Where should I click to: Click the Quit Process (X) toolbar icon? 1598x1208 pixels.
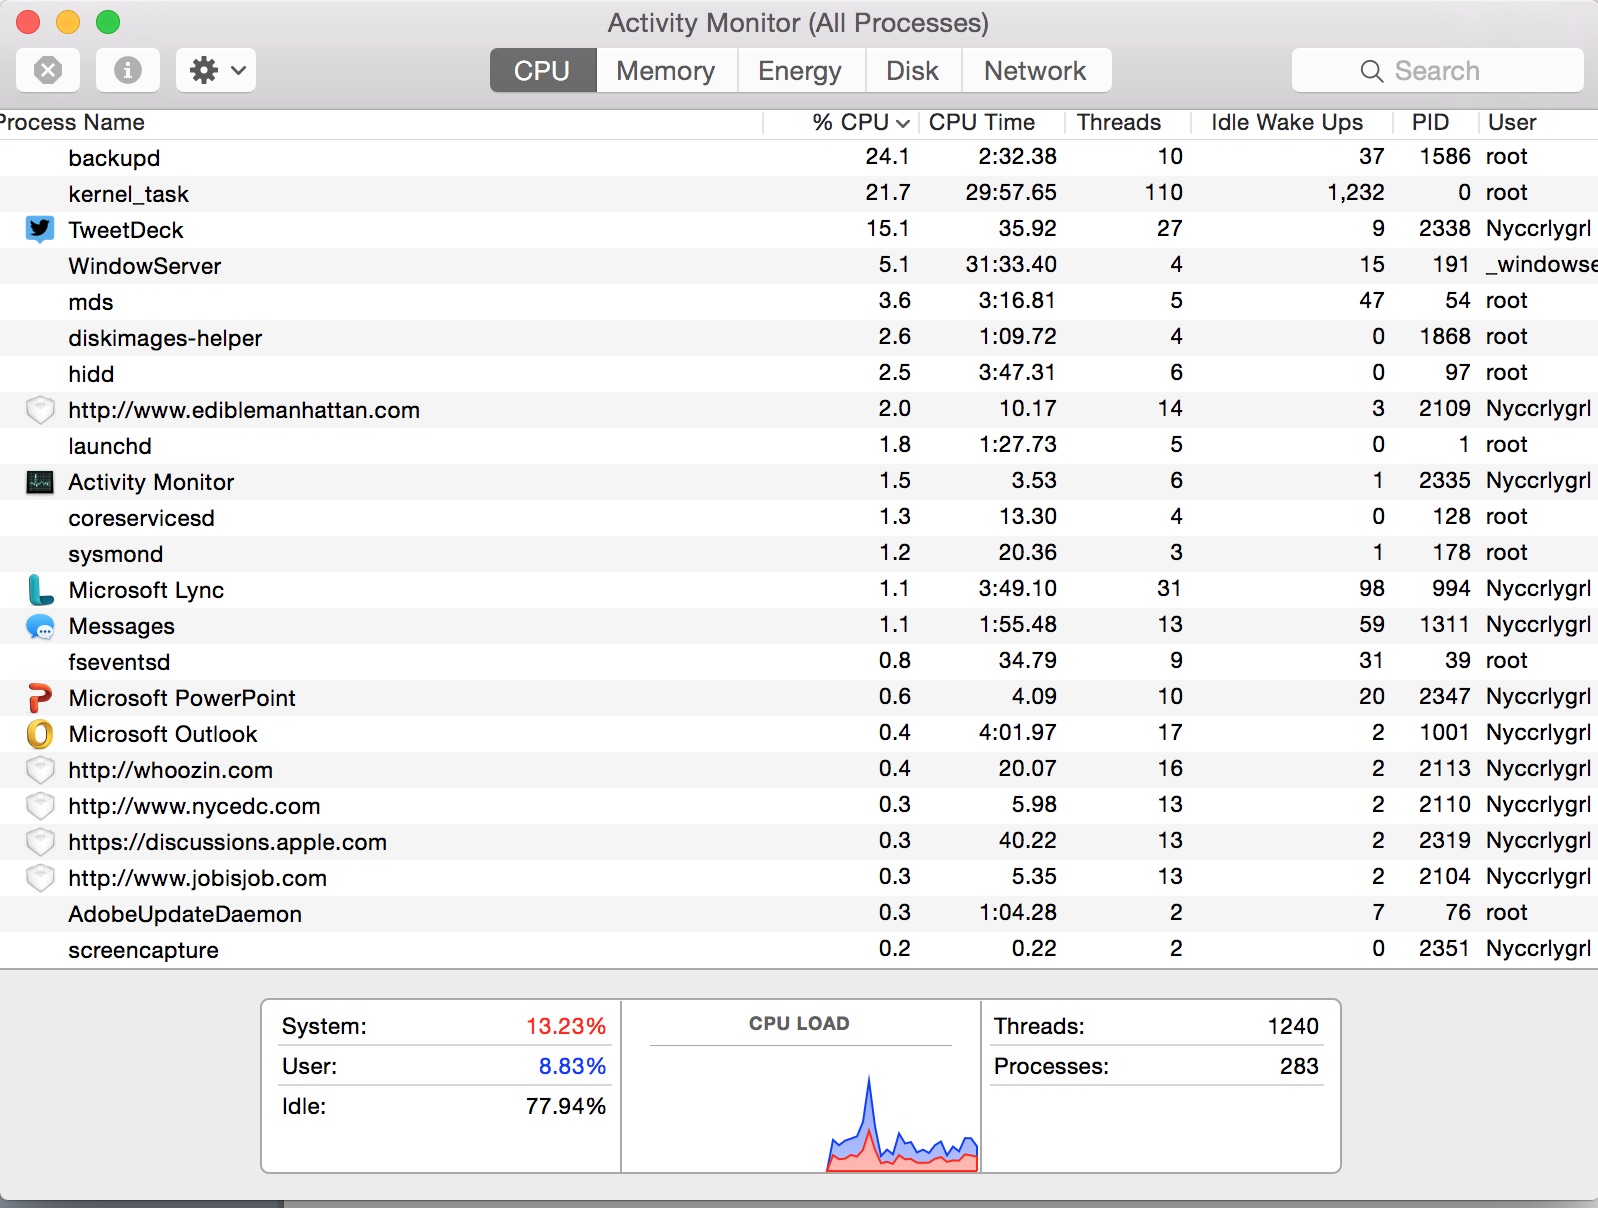48,70
